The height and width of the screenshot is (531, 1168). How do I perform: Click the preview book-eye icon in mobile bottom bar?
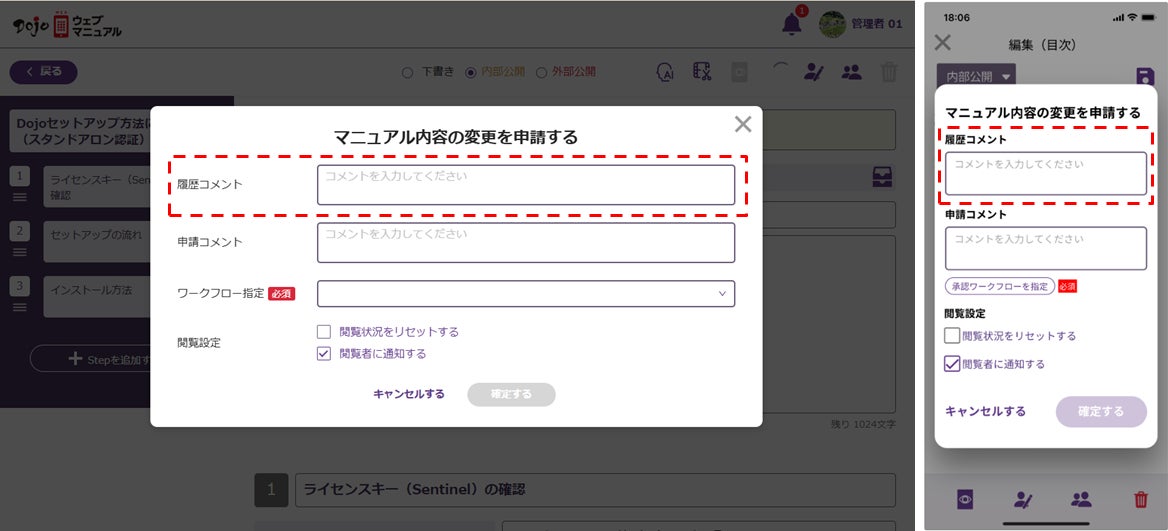(x=965, y=499)
